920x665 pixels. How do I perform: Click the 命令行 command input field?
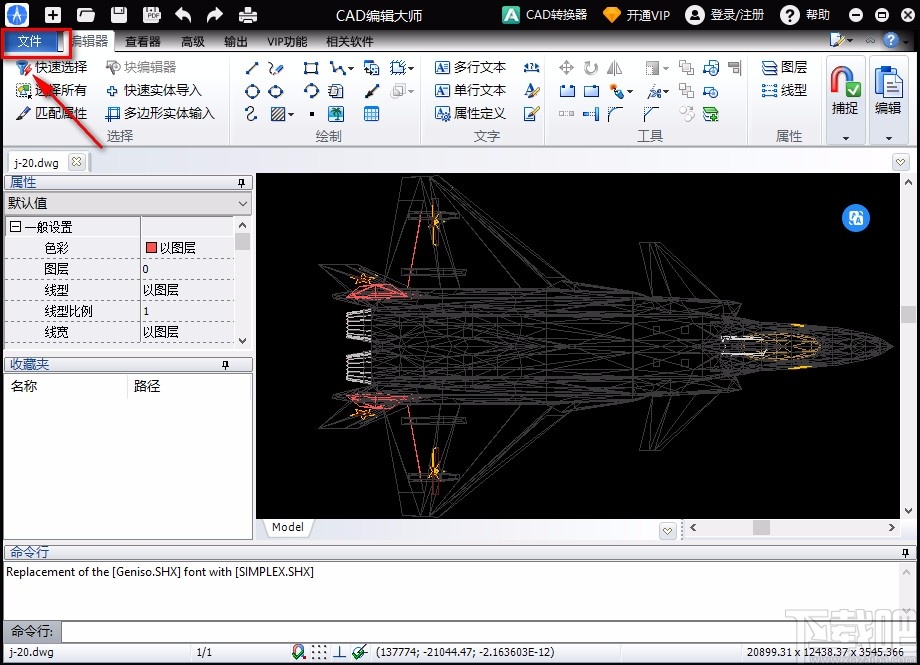point(480,632)
